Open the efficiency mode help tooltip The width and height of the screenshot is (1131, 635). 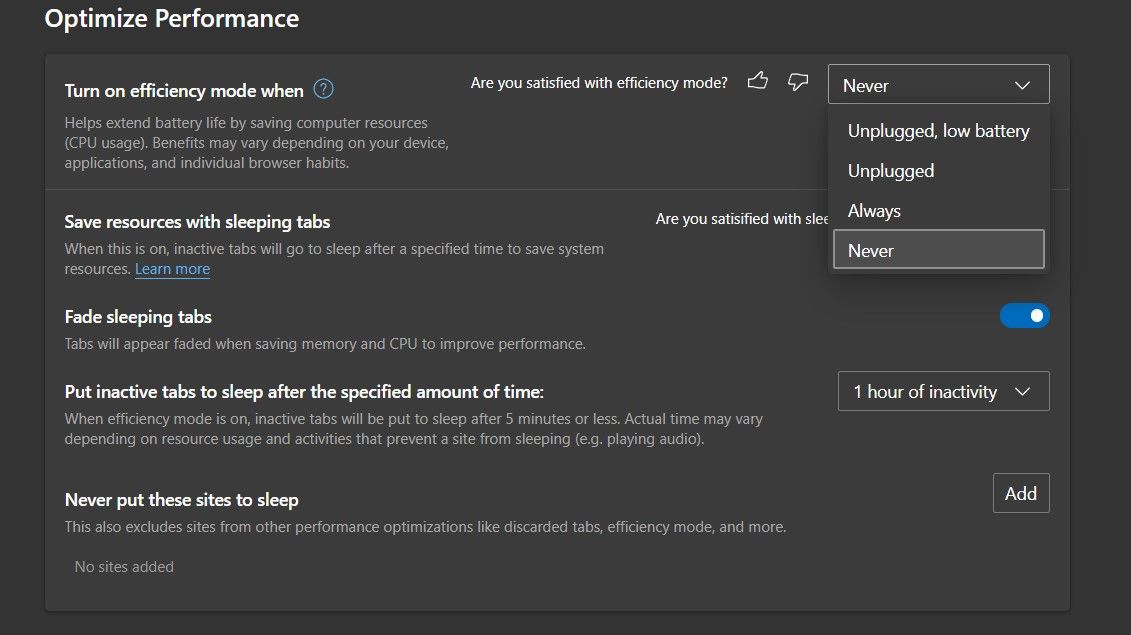[x=322, y=89]
